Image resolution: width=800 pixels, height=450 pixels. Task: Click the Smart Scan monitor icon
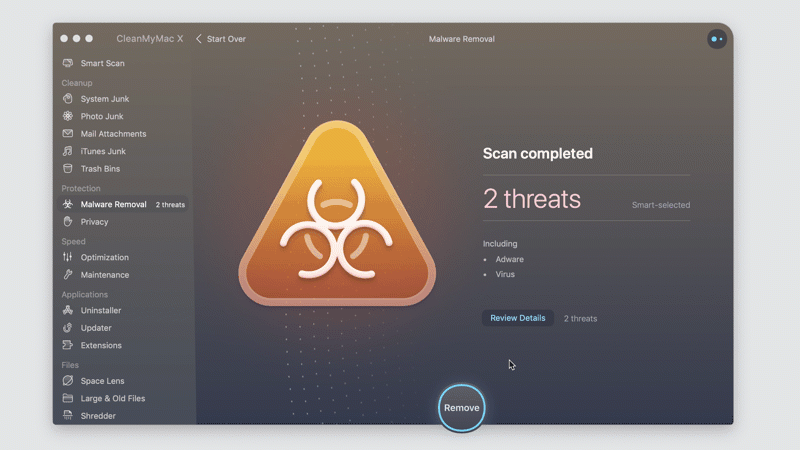[x=67, y=63]
